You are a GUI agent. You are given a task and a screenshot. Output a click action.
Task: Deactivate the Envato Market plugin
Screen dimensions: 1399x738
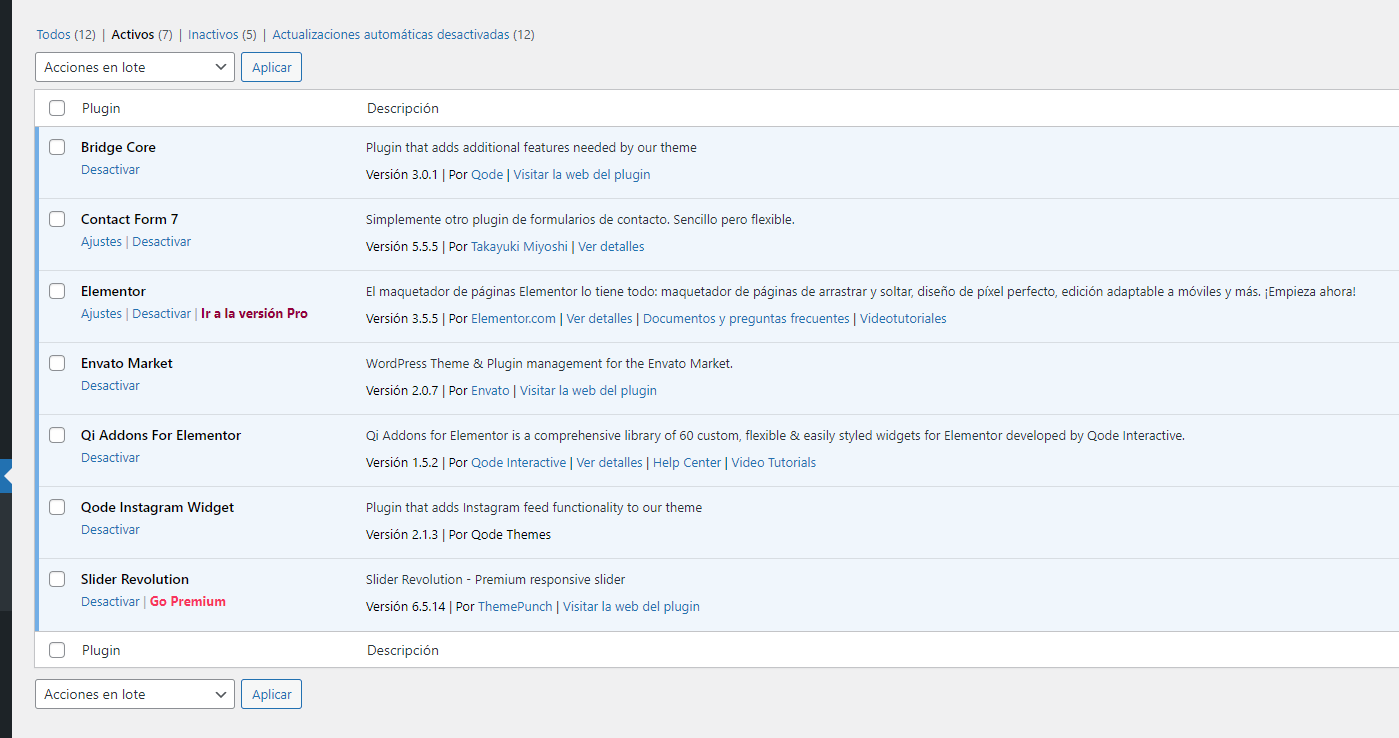click(x=110, y=386)
